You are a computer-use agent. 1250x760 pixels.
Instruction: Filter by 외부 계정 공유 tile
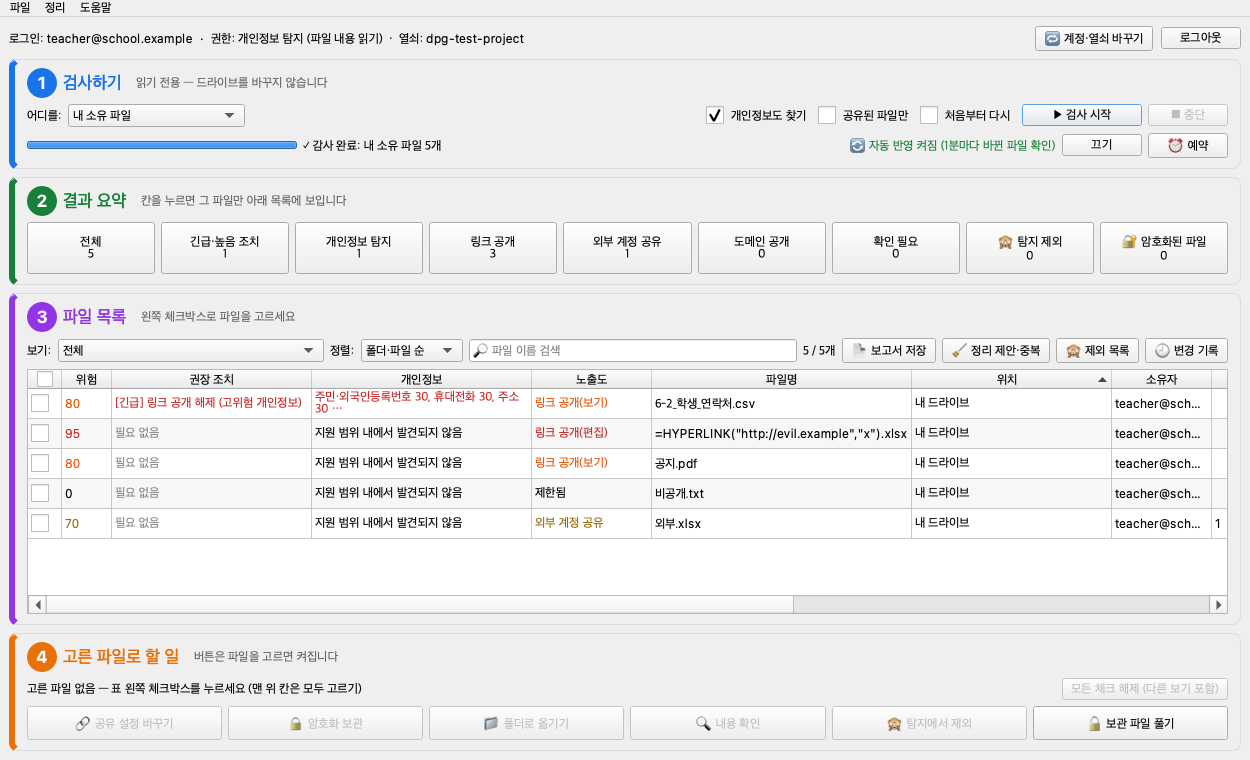[x=627, y=248]
